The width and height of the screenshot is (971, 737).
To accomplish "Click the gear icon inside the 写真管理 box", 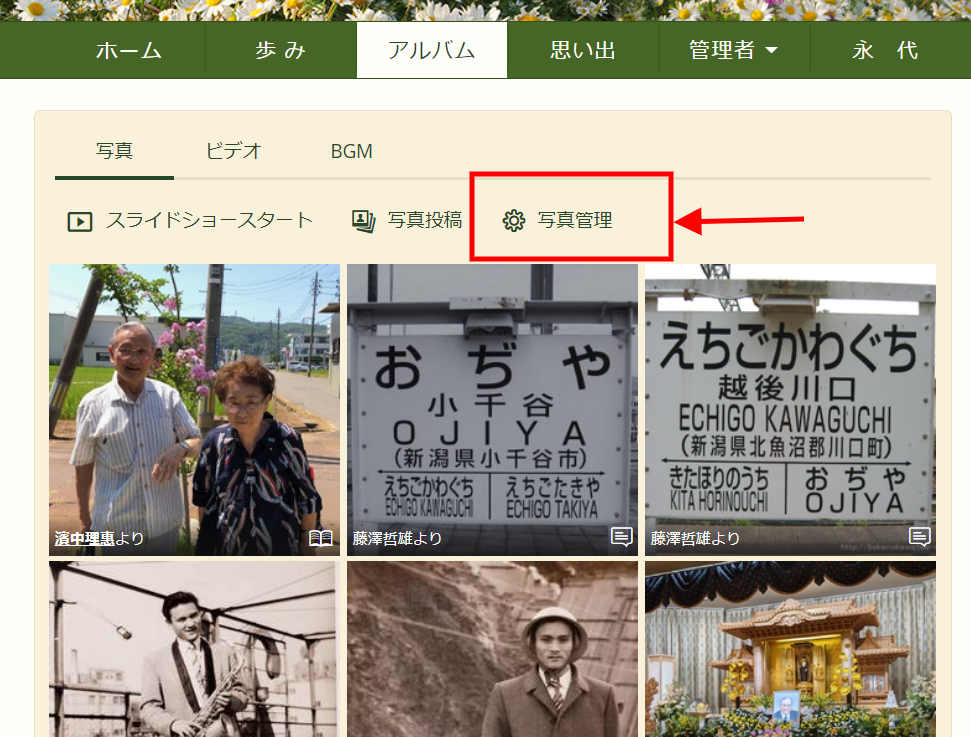I will tap(515, 219).
